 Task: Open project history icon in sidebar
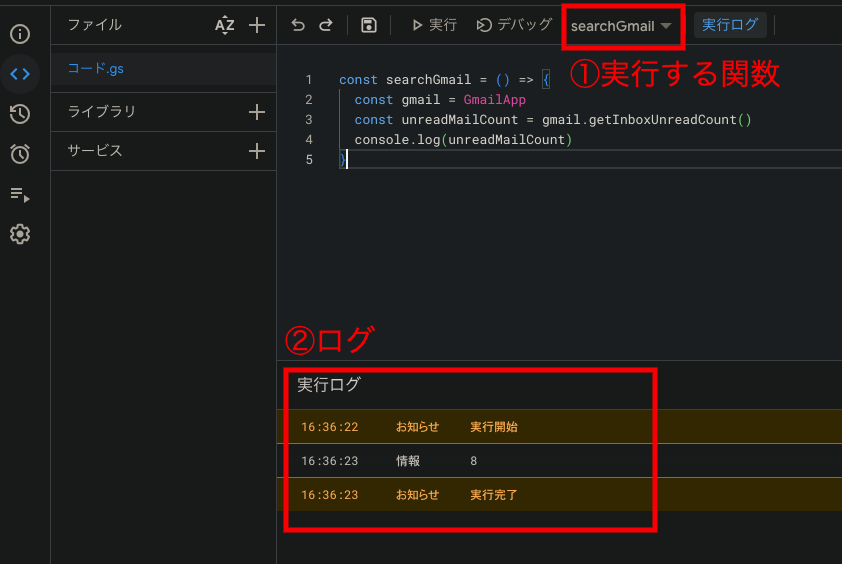point(20,114)
